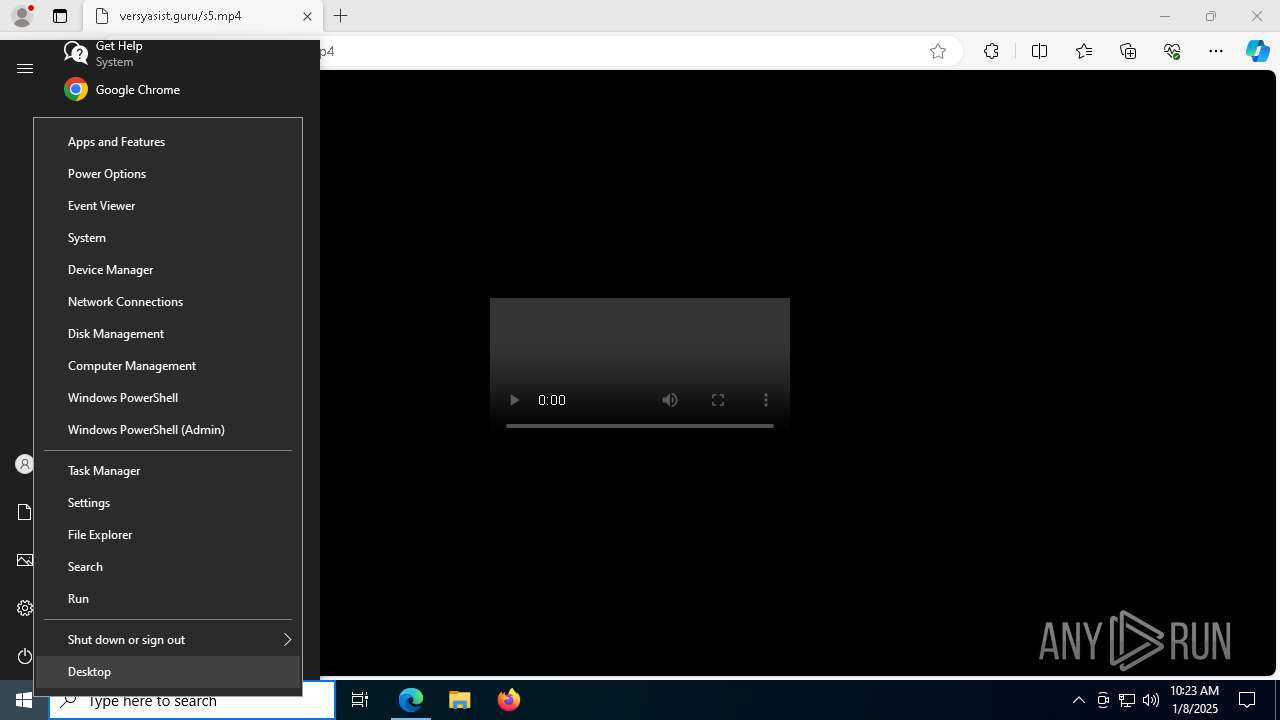
Task: Open File Explorer from the menu
Action: tap(168, 535)
